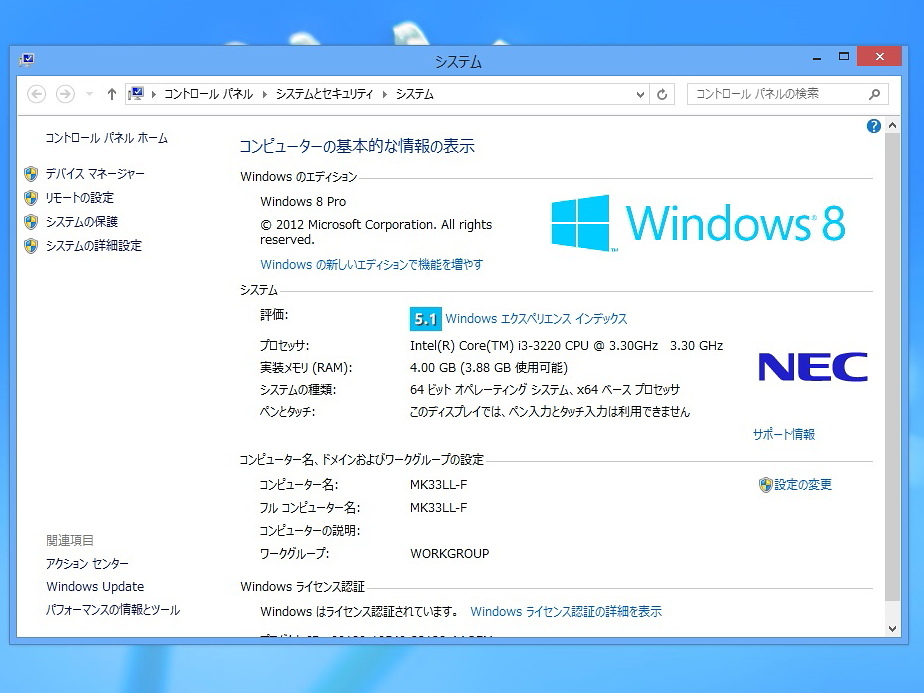Click the system window title bar icon

27,60
